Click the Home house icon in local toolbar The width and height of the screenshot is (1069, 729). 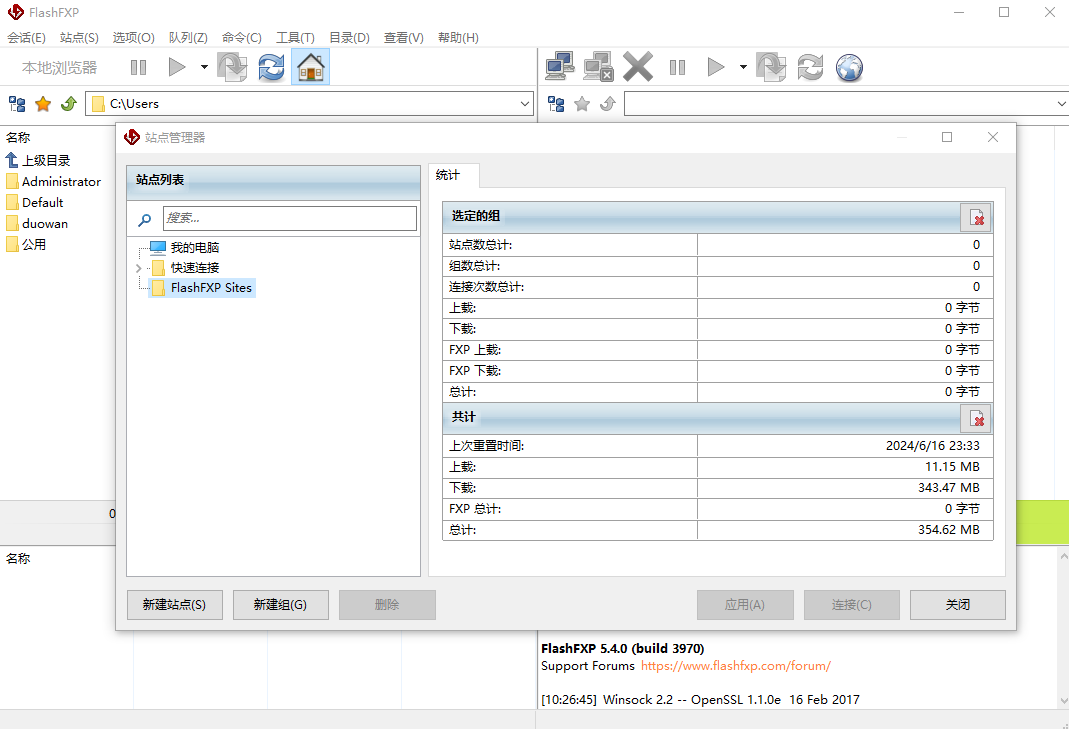pos(310,67)
